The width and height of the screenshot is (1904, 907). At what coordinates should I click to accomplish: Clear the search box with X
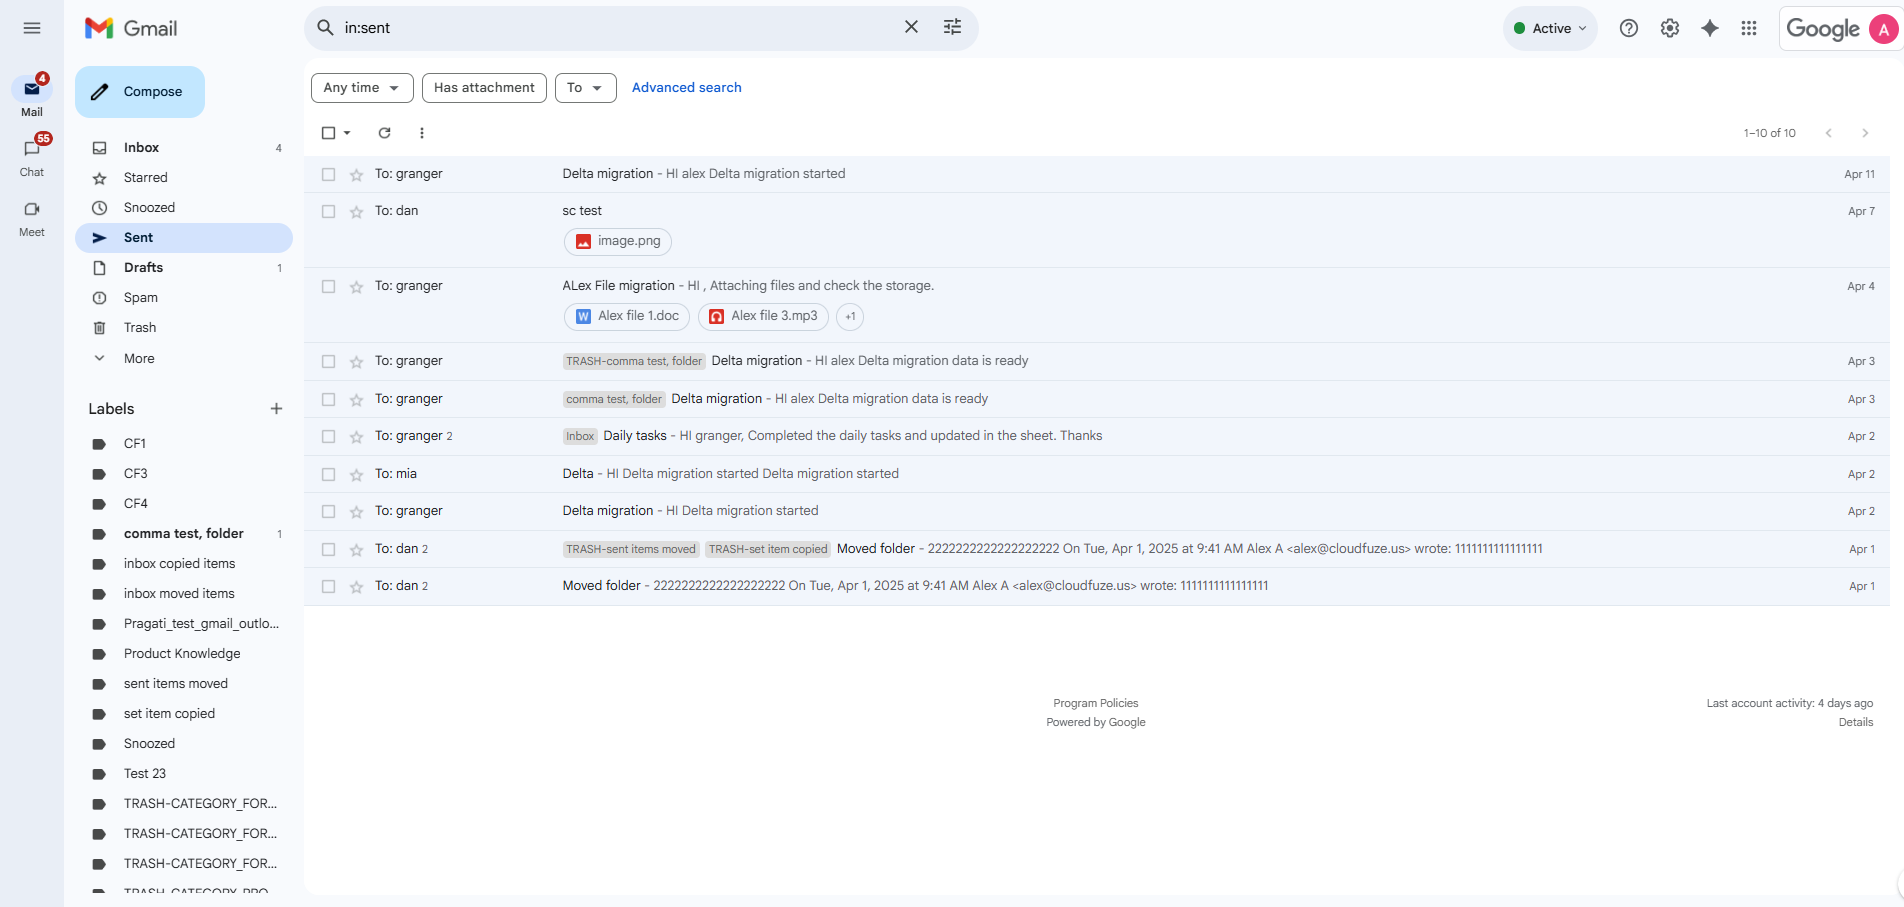coord(911,27)
